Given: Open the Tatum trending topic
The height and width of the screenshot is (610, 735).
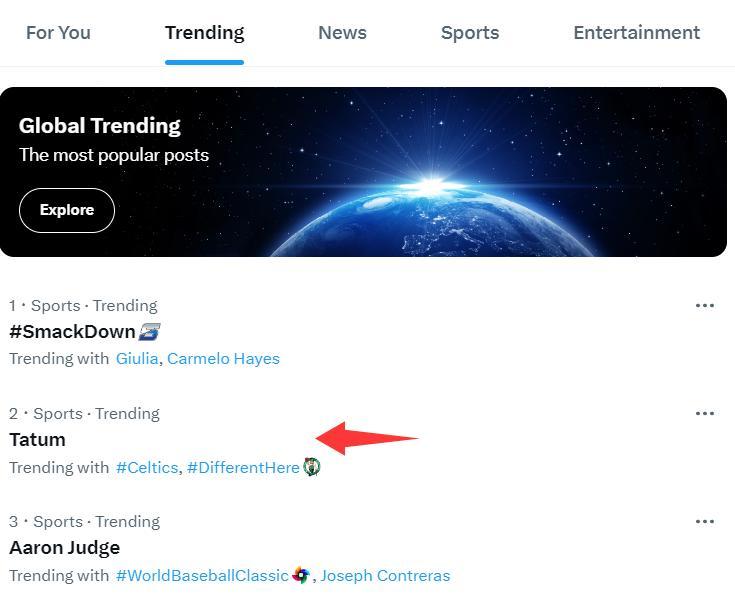Looking at the screenshot, I should [x=37, y=440].
